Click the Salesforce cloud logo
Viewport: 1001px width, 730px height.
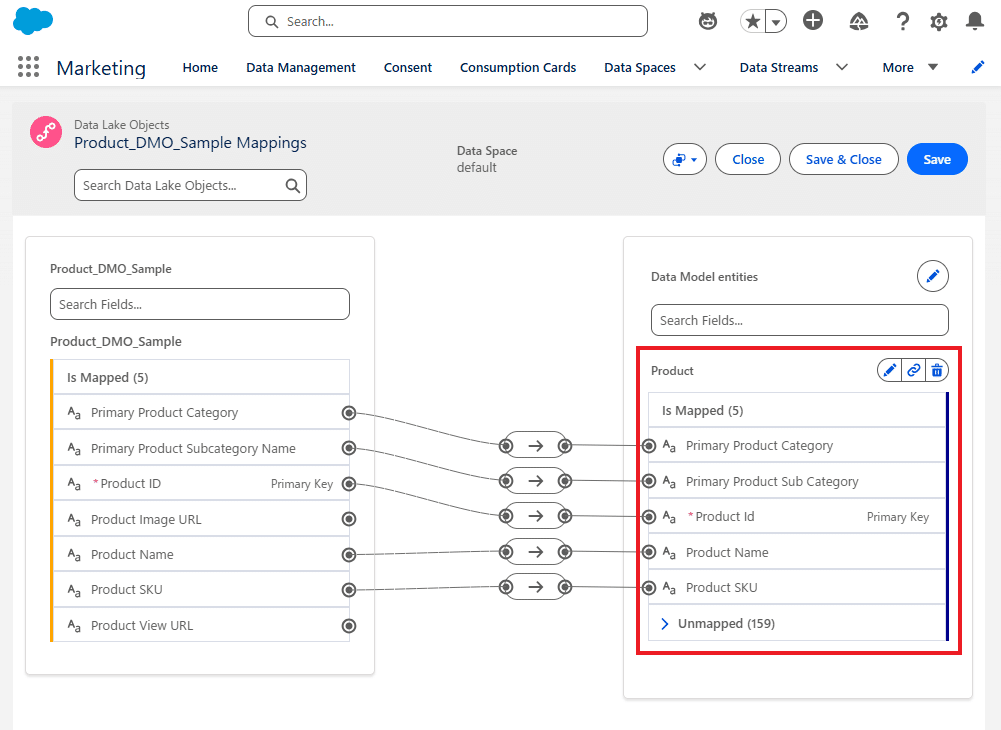point(33,21)
